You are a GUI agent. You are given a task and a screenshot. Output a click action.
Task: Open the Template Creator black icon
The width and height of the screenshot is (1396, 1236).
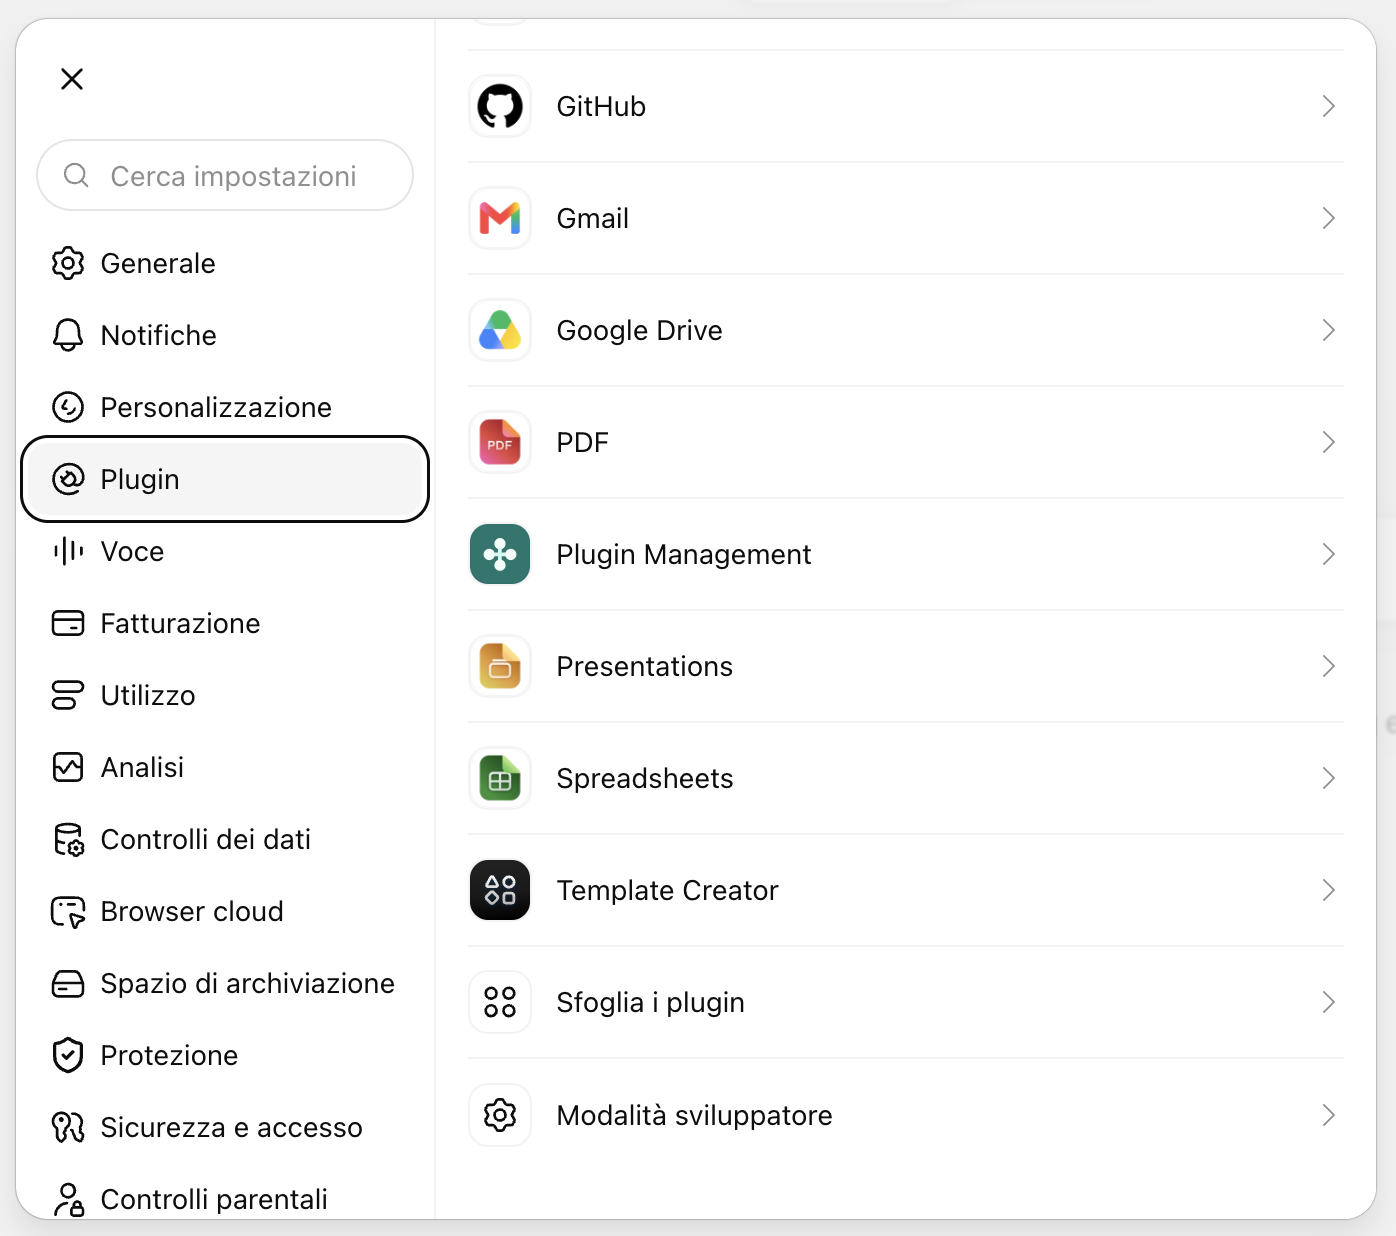tap(500, 890)
